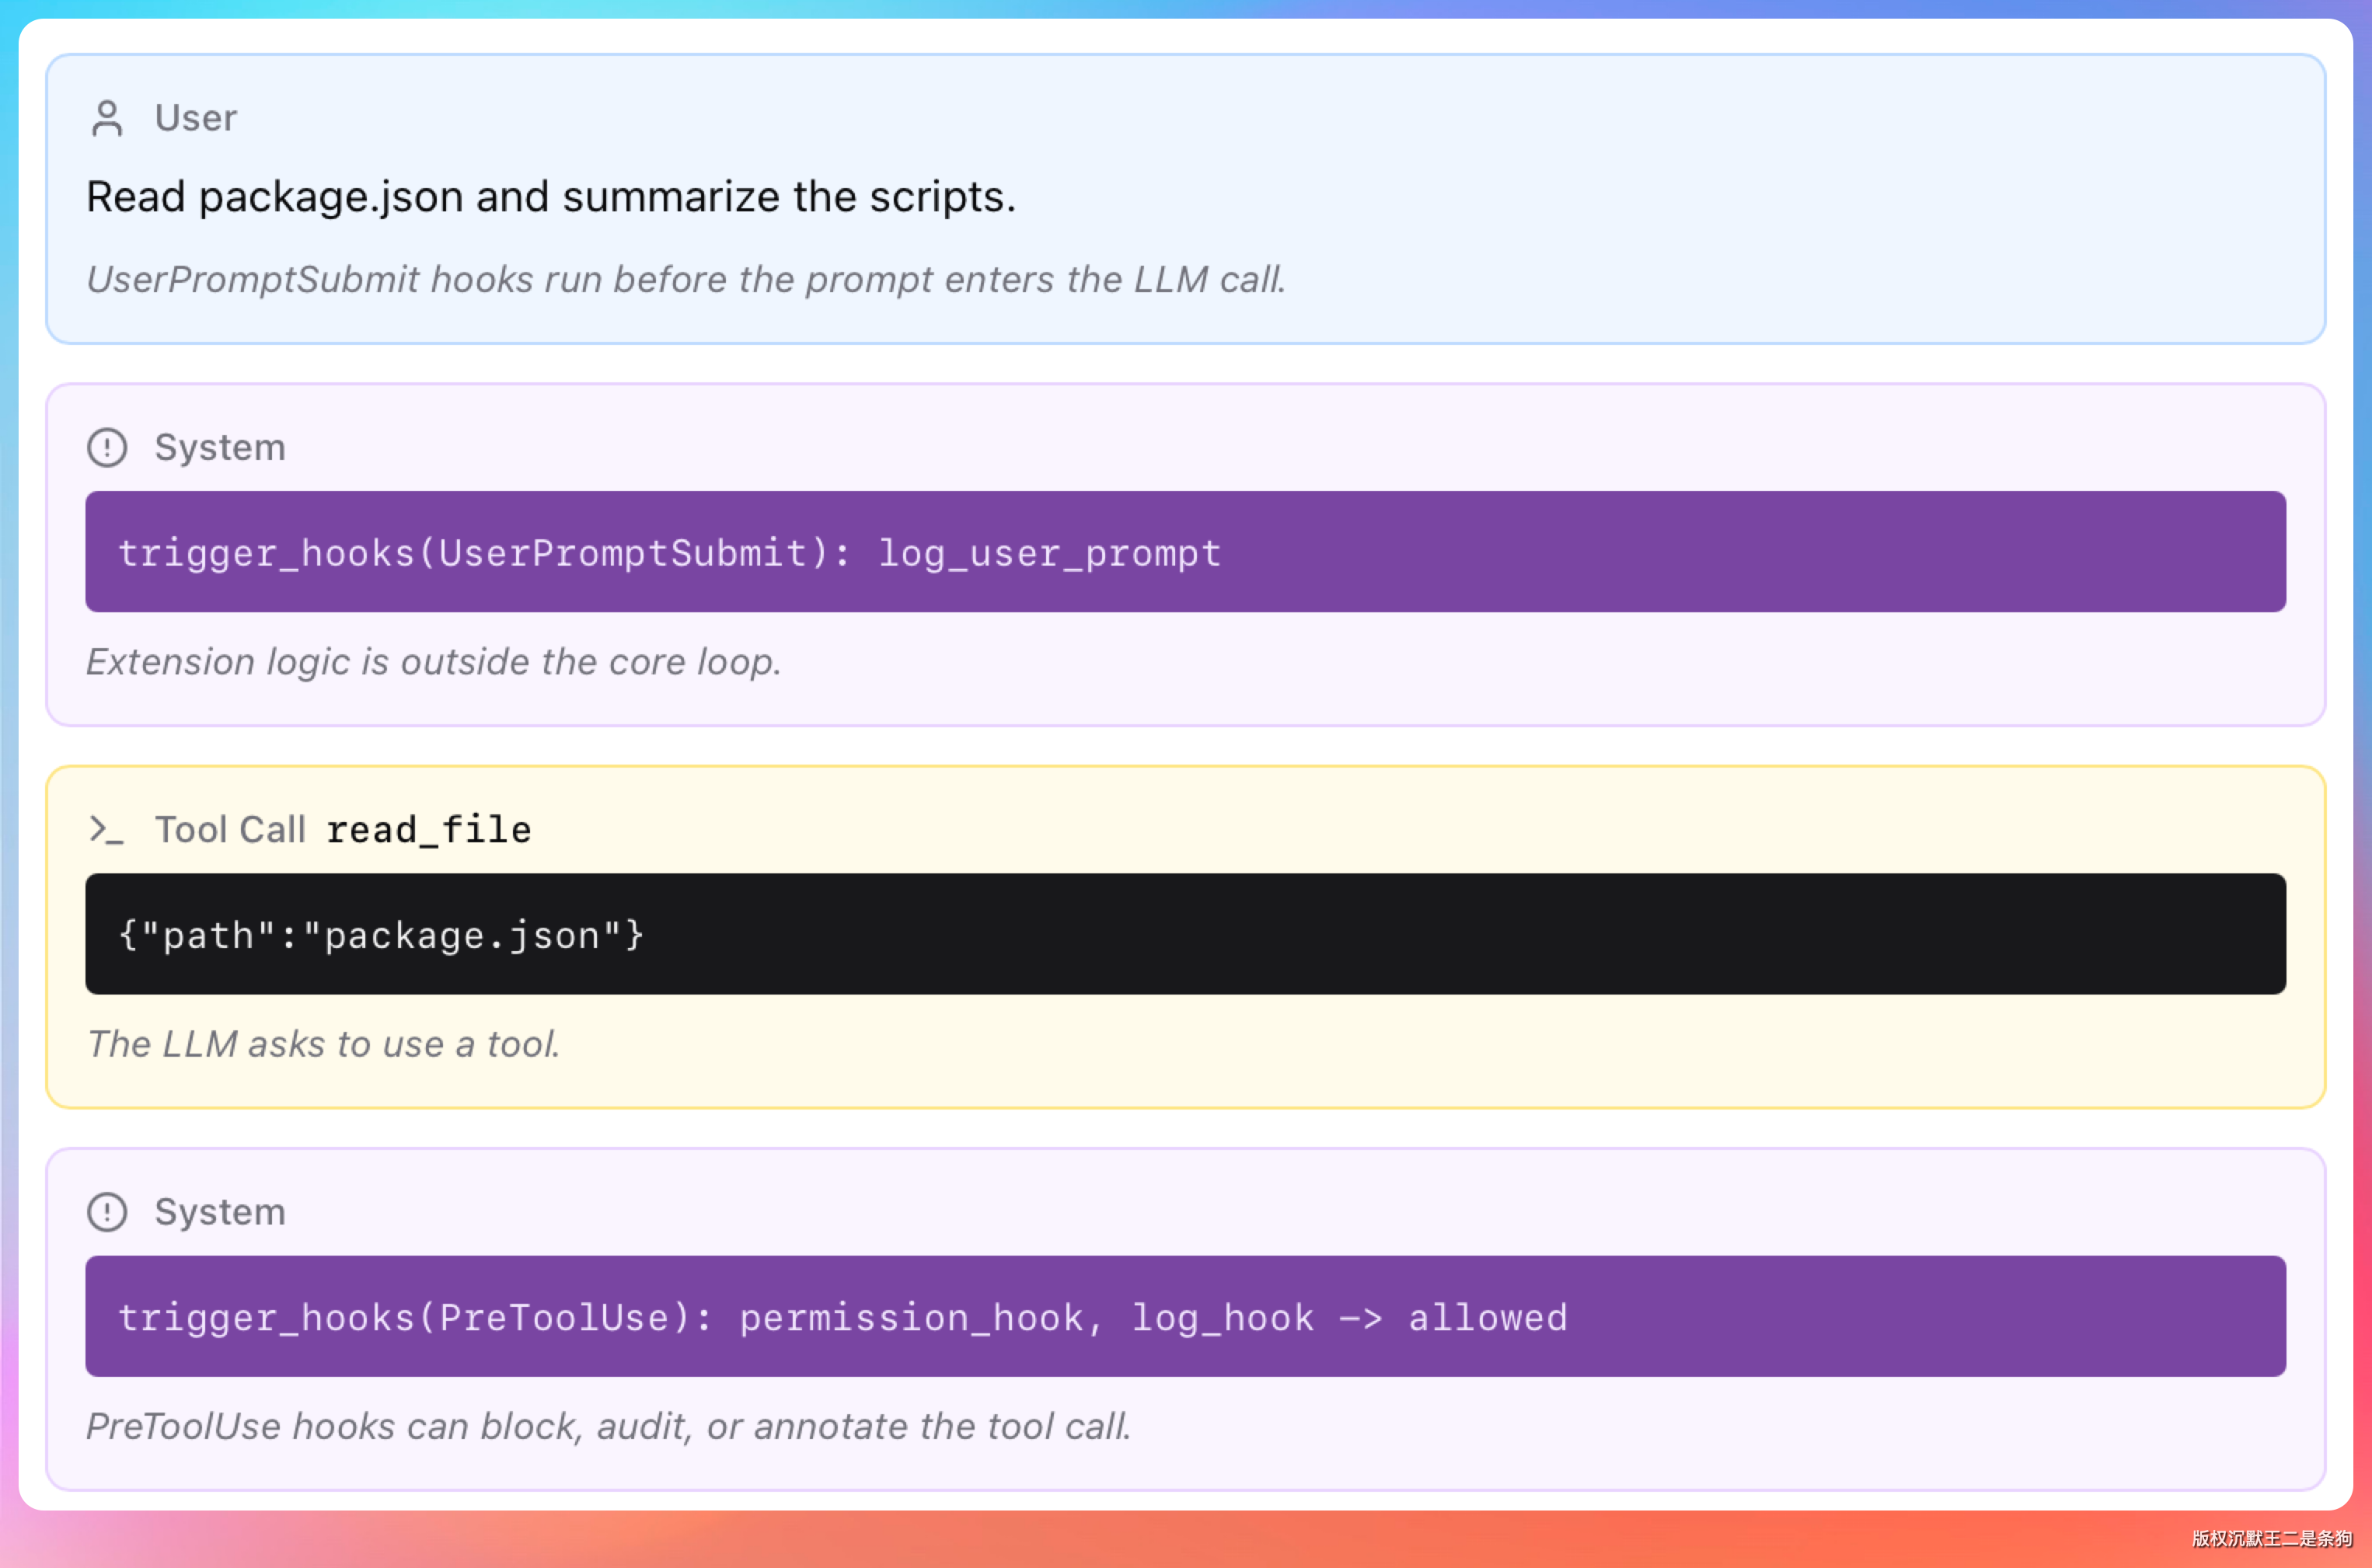Click the watermark text at bottom right
Screen dimensions: 2372x1568
[2272, 1538]
